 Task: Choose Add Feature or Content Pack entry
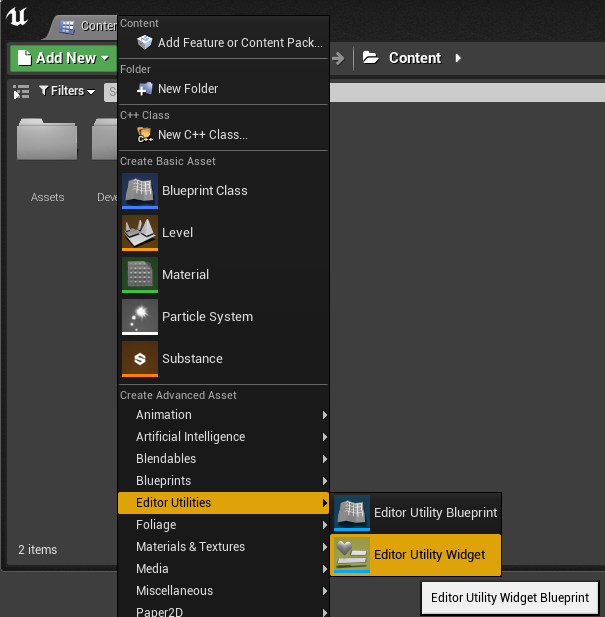click(x=223, y=42)
